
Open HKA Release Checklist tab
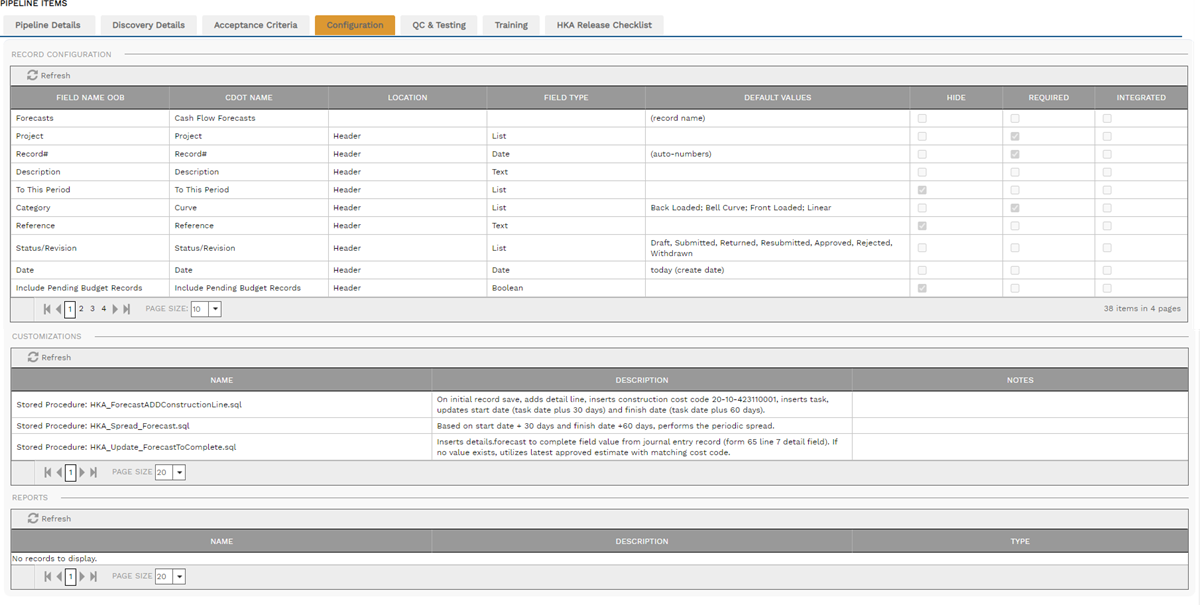tap(604, 25)
